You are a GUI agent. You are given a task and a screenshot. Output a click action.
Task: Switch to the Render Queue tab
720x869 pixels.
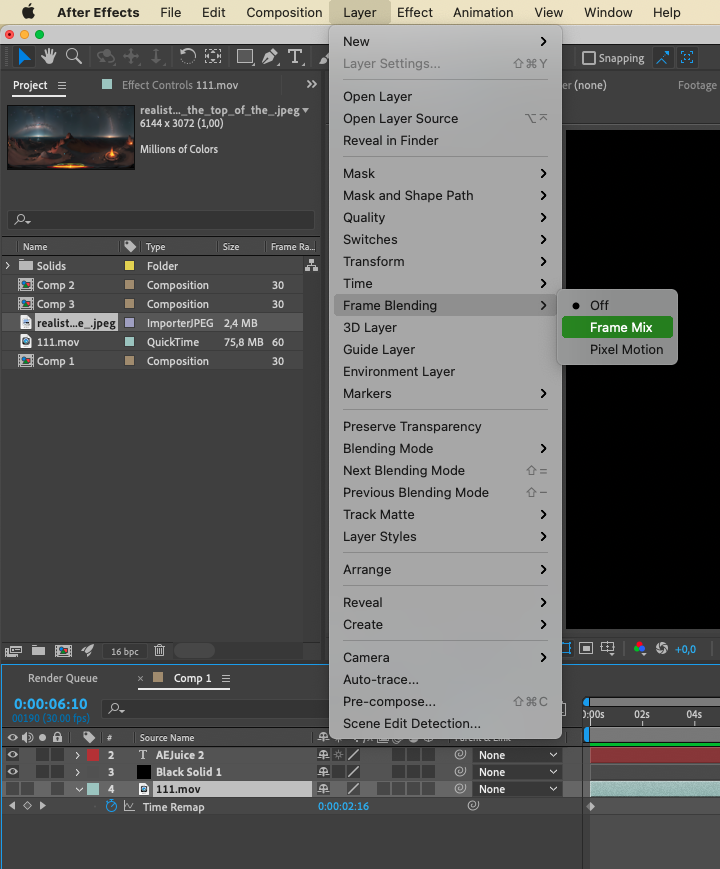click(x=63, y=678)
